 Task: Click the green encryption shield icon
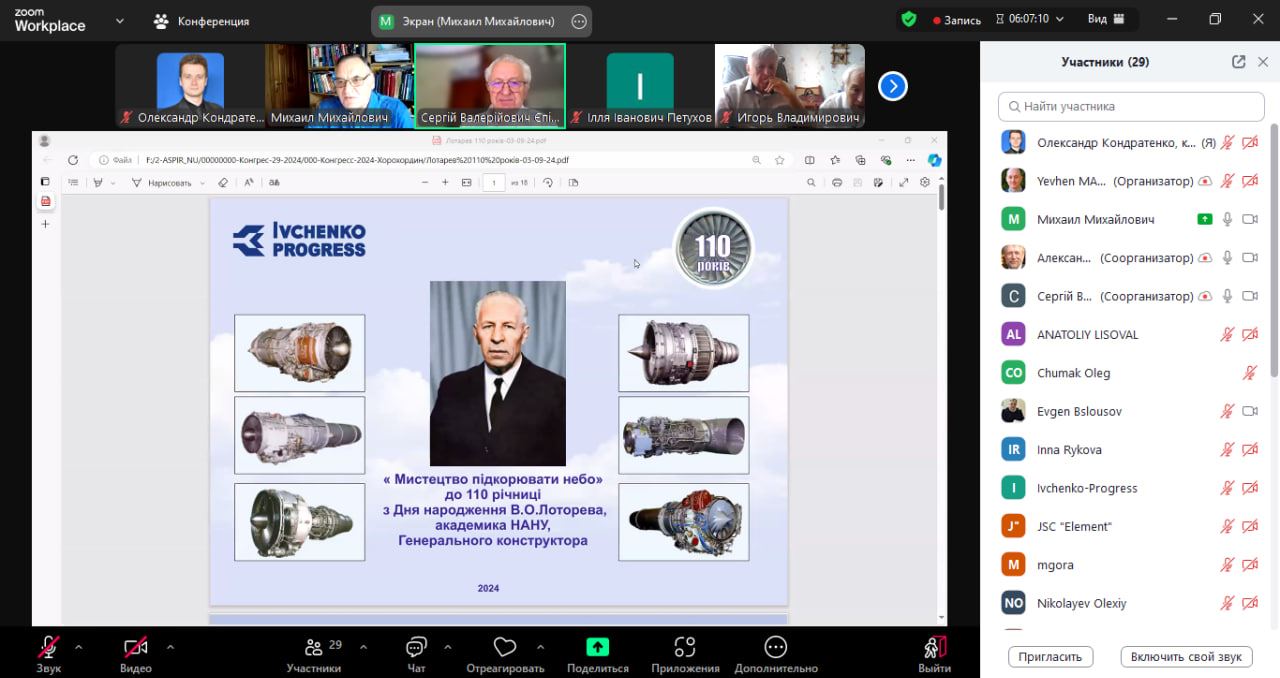coord(908,19)
